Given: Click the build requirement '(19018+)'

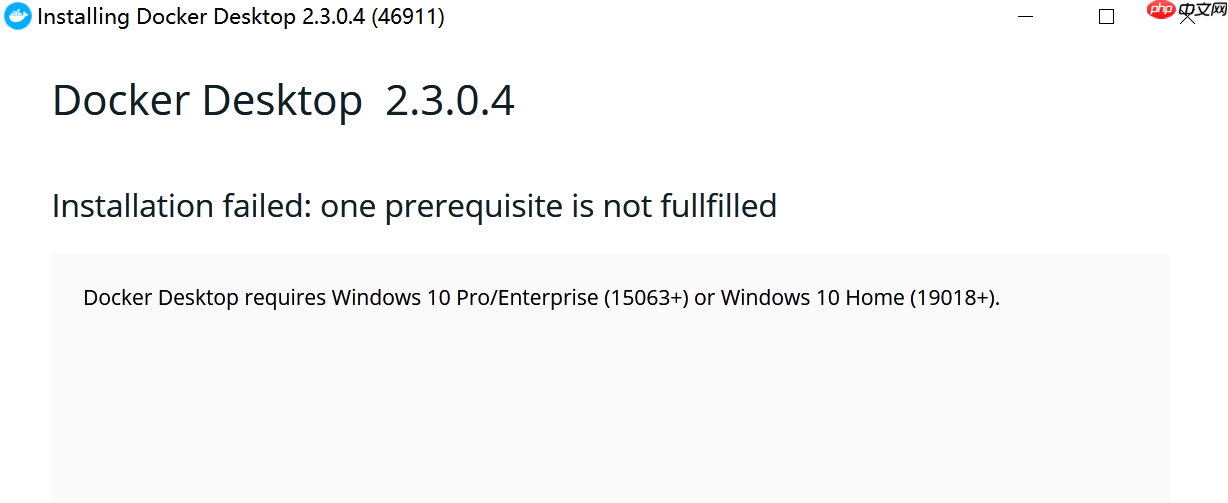Looking at the screenshot, I should (x=954, y=297).
